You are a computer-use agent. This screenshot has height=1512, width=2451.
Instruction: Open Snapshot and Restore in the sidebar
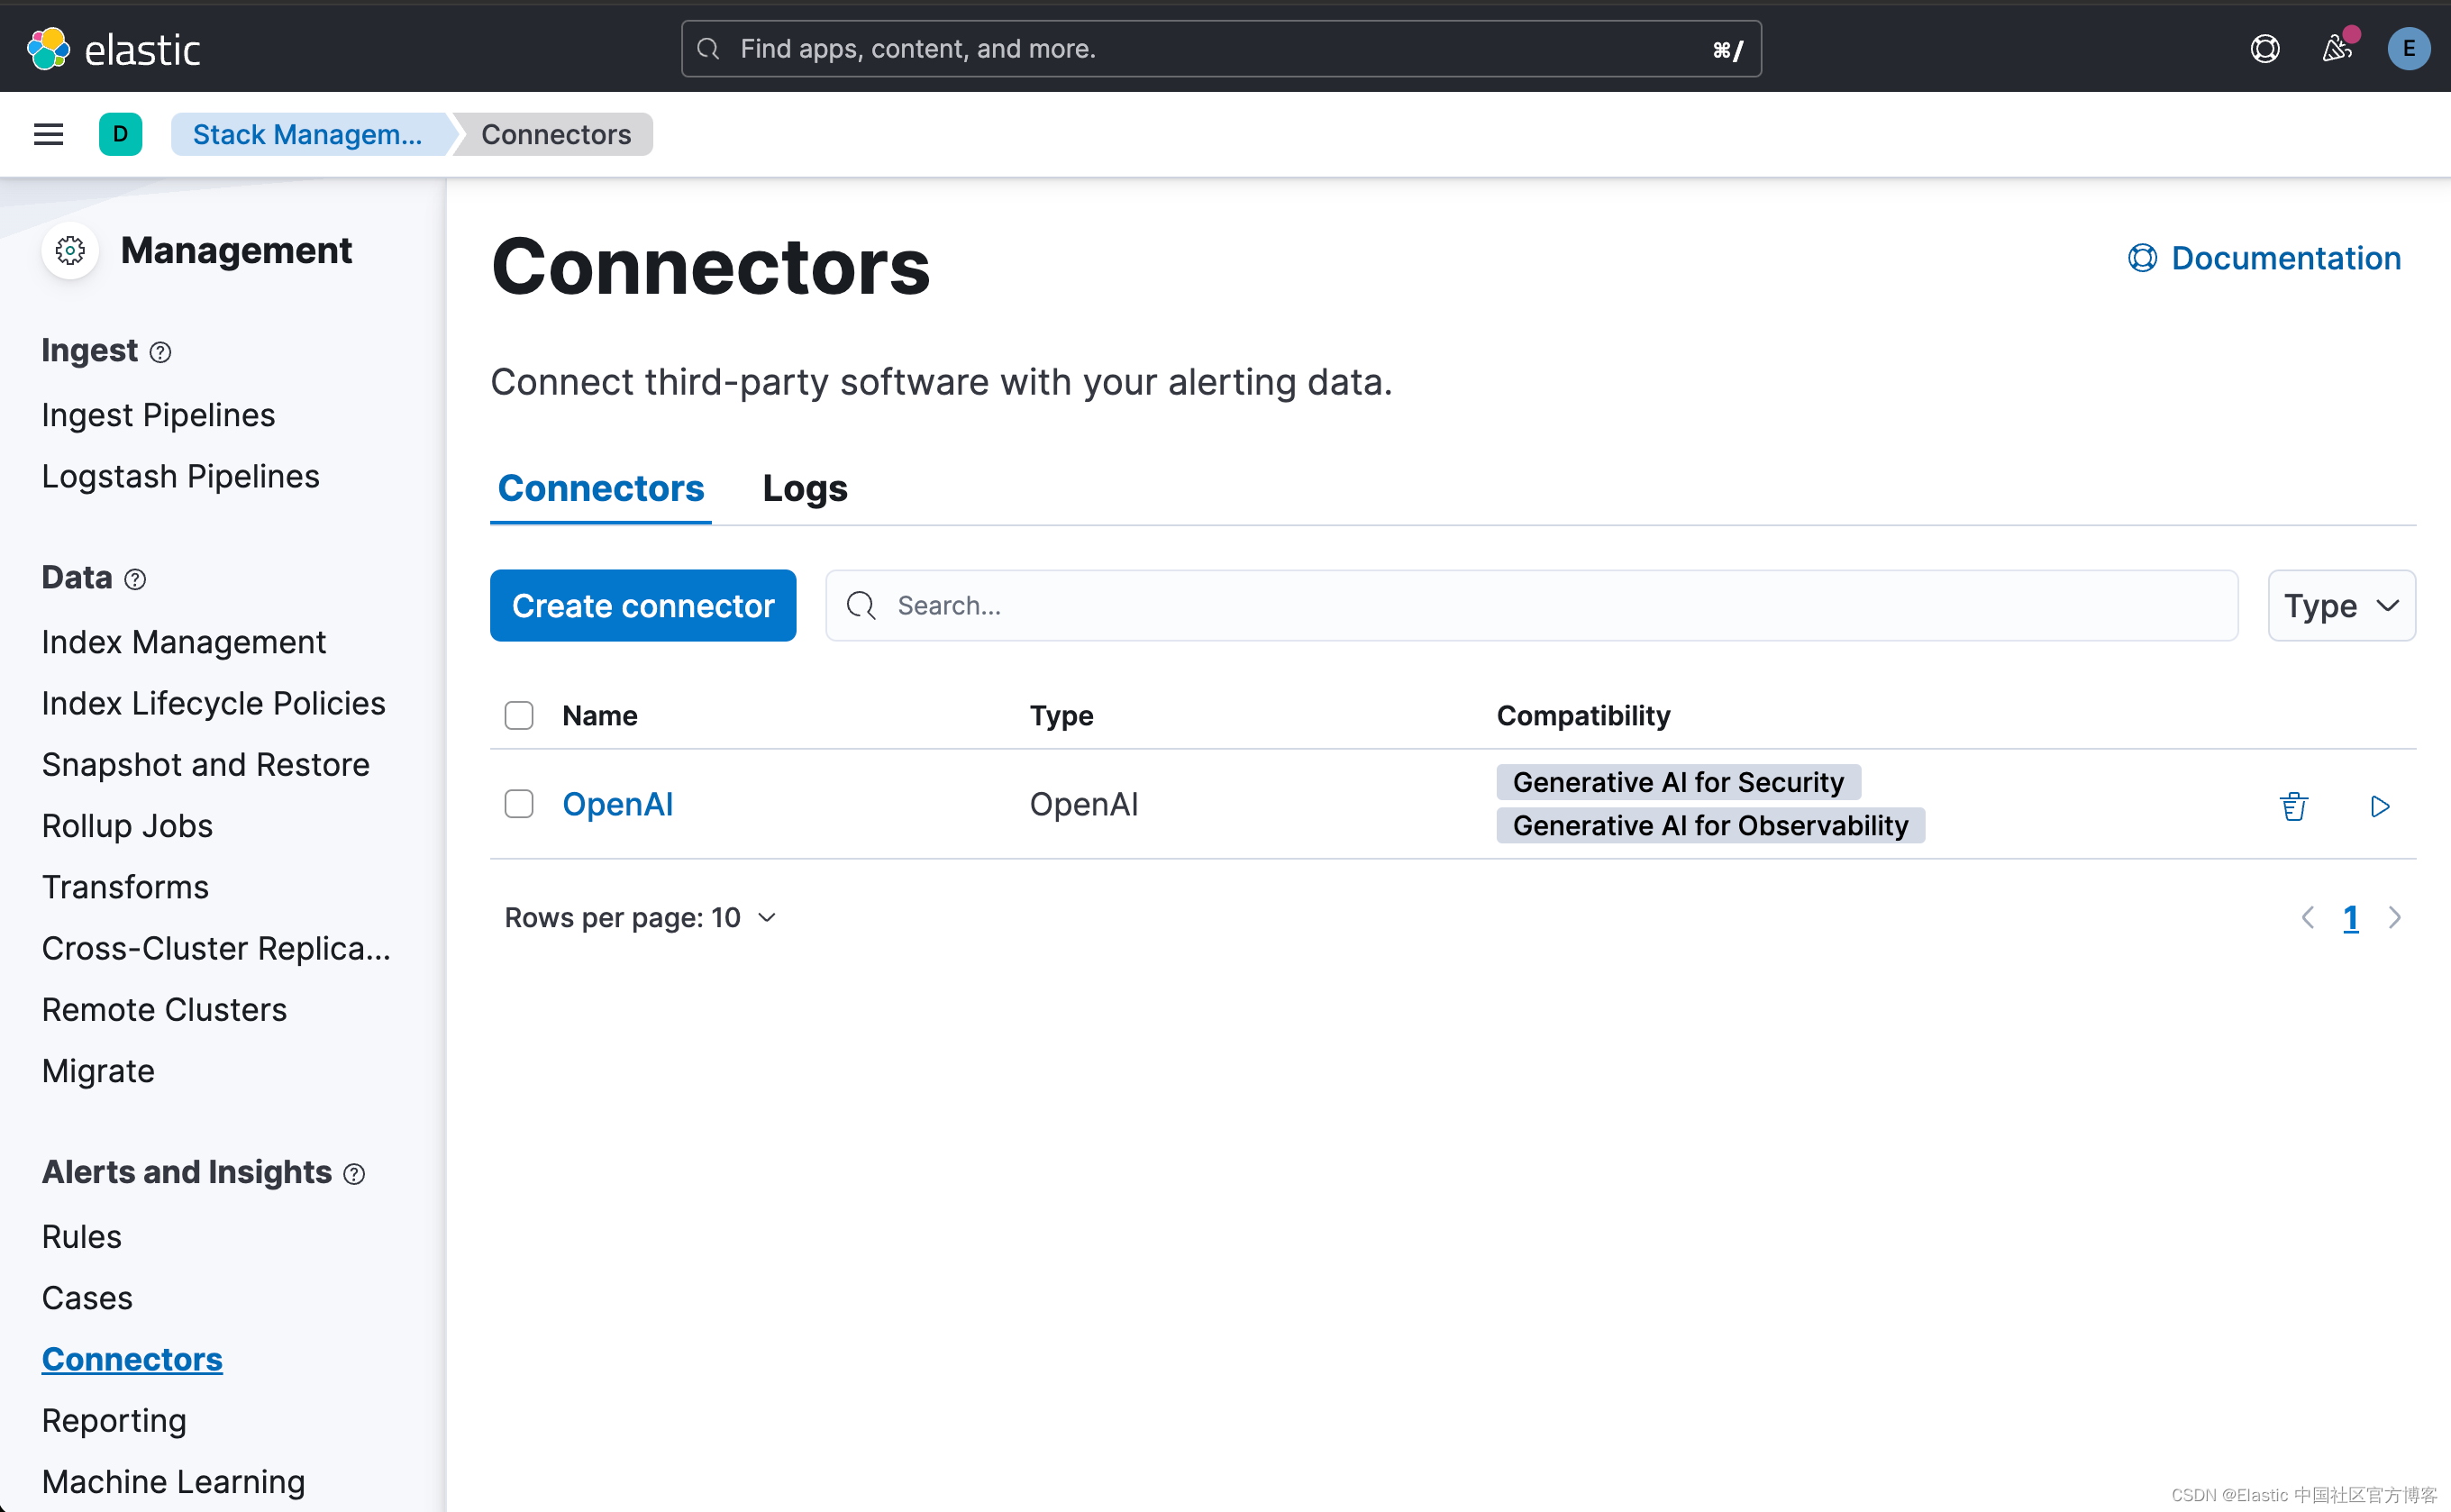tap(205, 765)
